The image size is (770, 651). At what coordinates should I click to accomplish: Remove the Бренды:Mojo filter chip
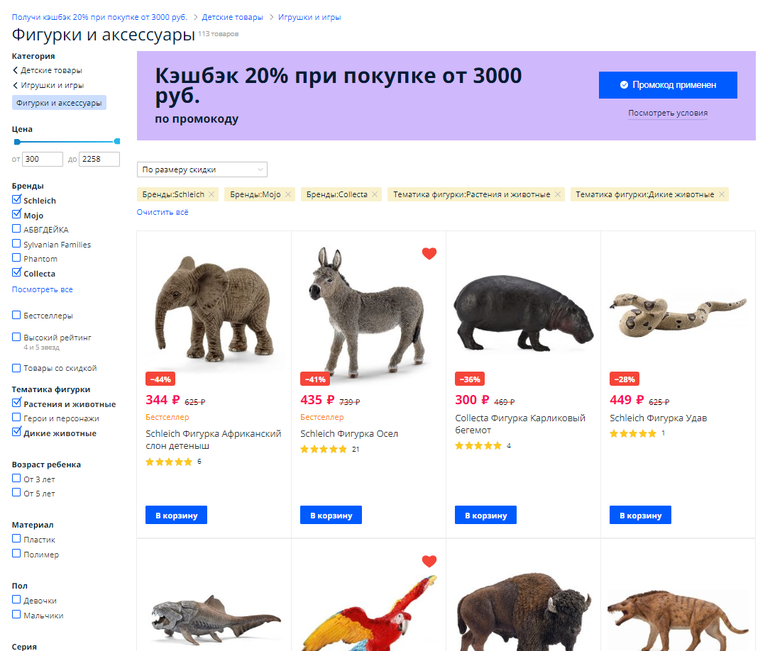click(290, 194)
